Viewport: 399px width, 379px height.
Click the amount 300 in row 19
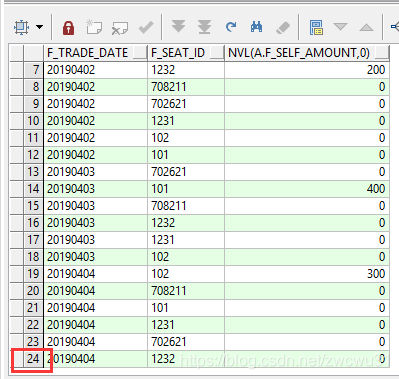click(x=376, y=274)
